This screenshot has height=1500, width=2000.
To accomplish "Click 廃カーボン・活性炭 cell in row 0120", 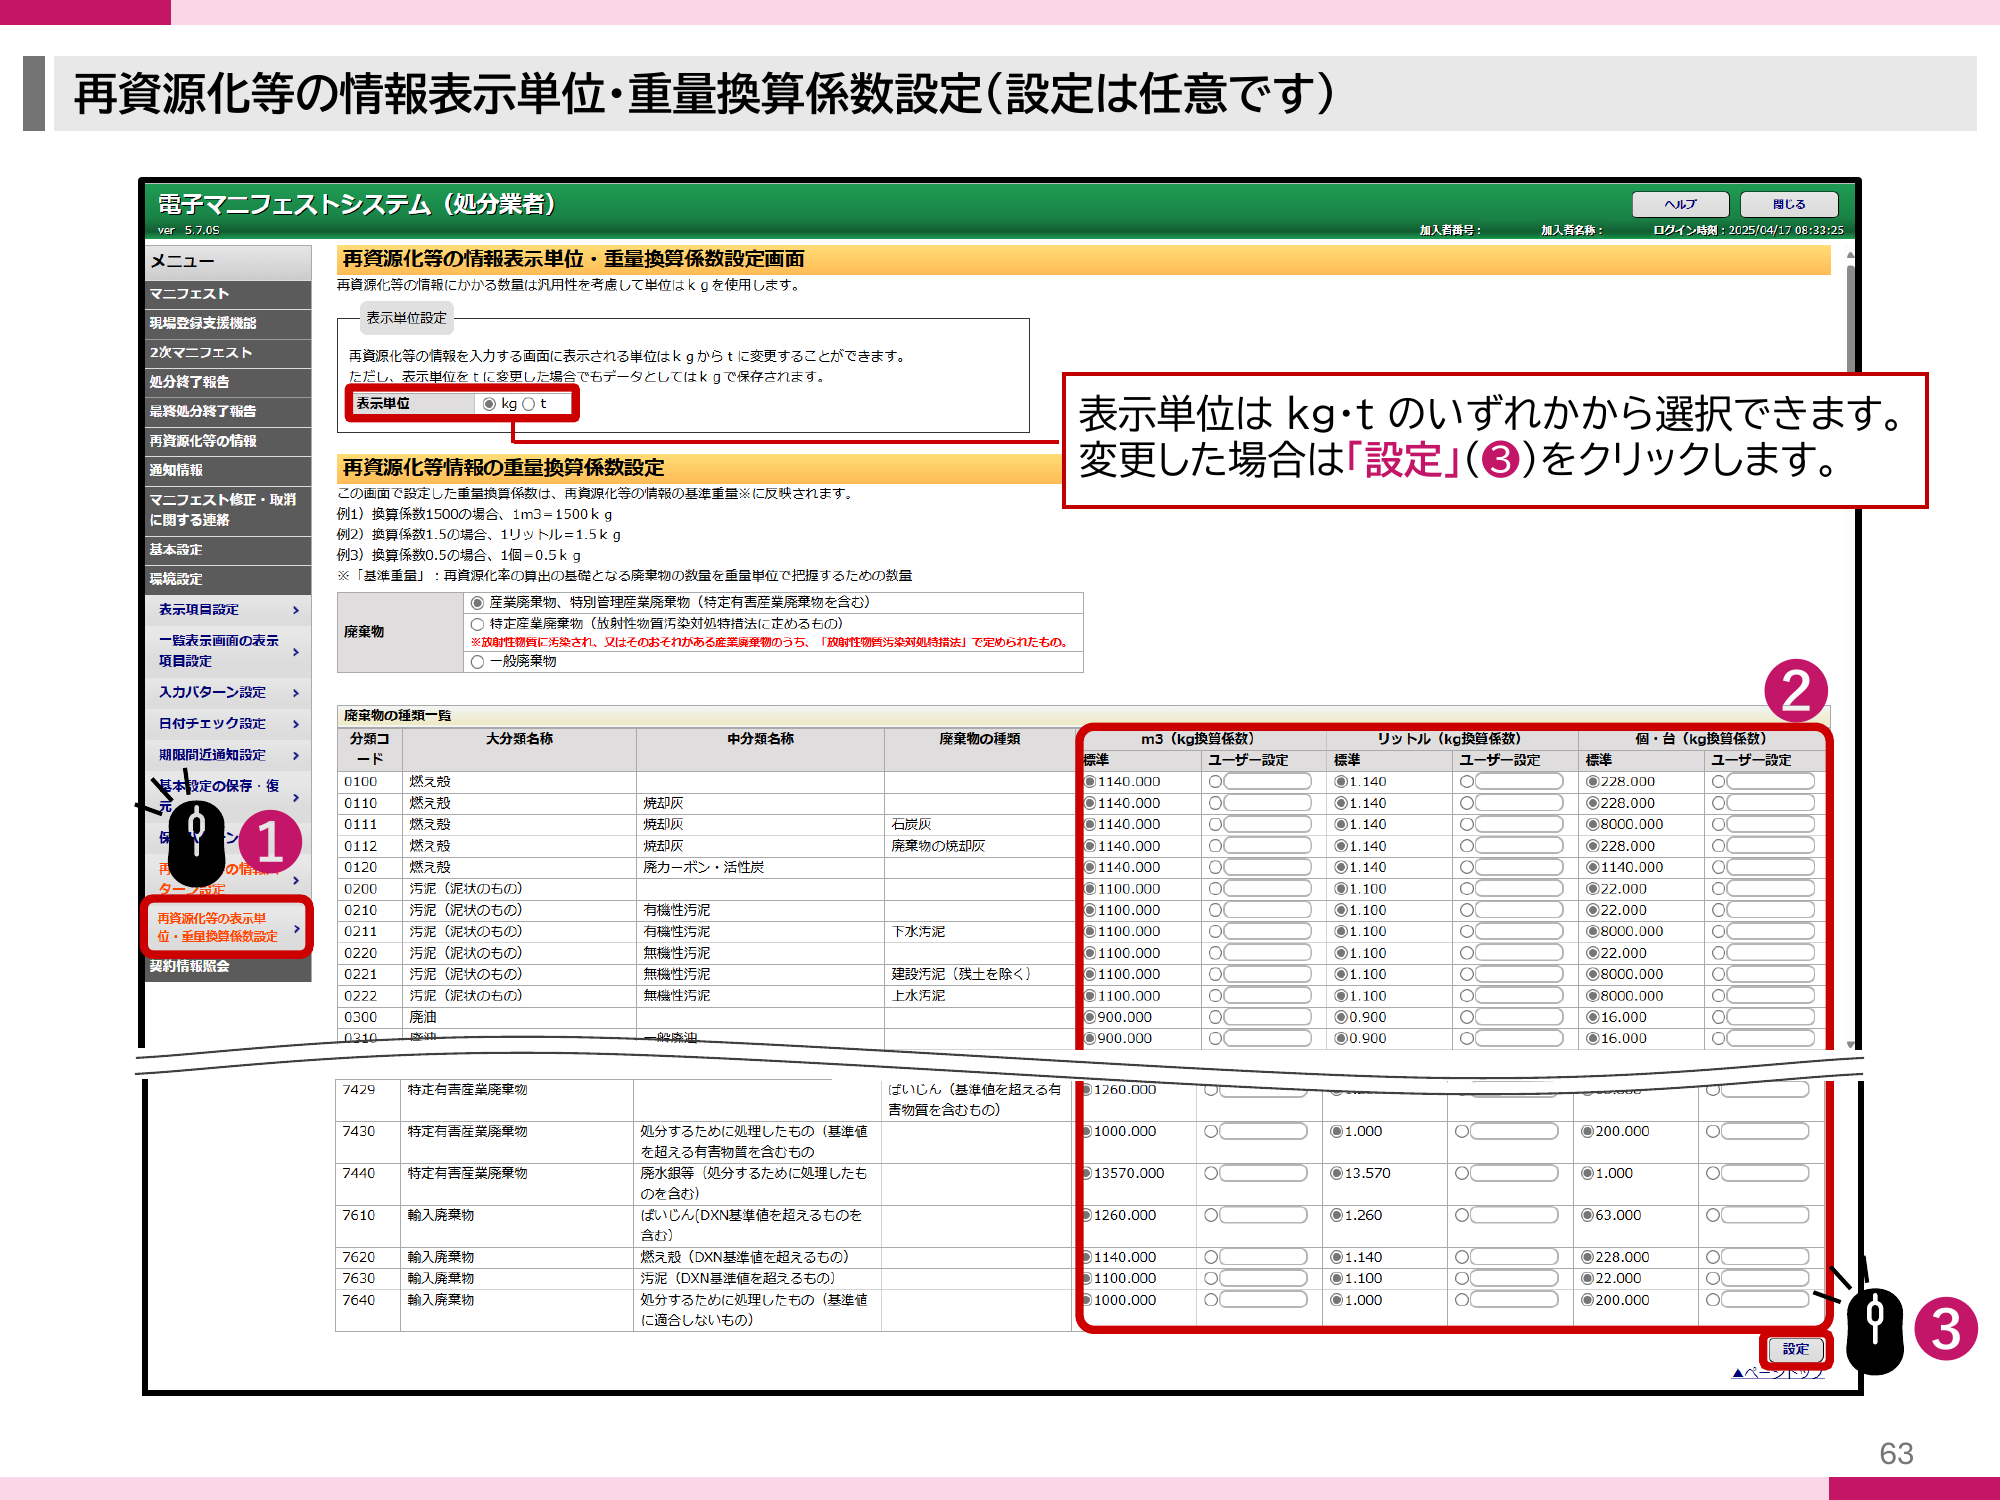I will click(760, 868).
